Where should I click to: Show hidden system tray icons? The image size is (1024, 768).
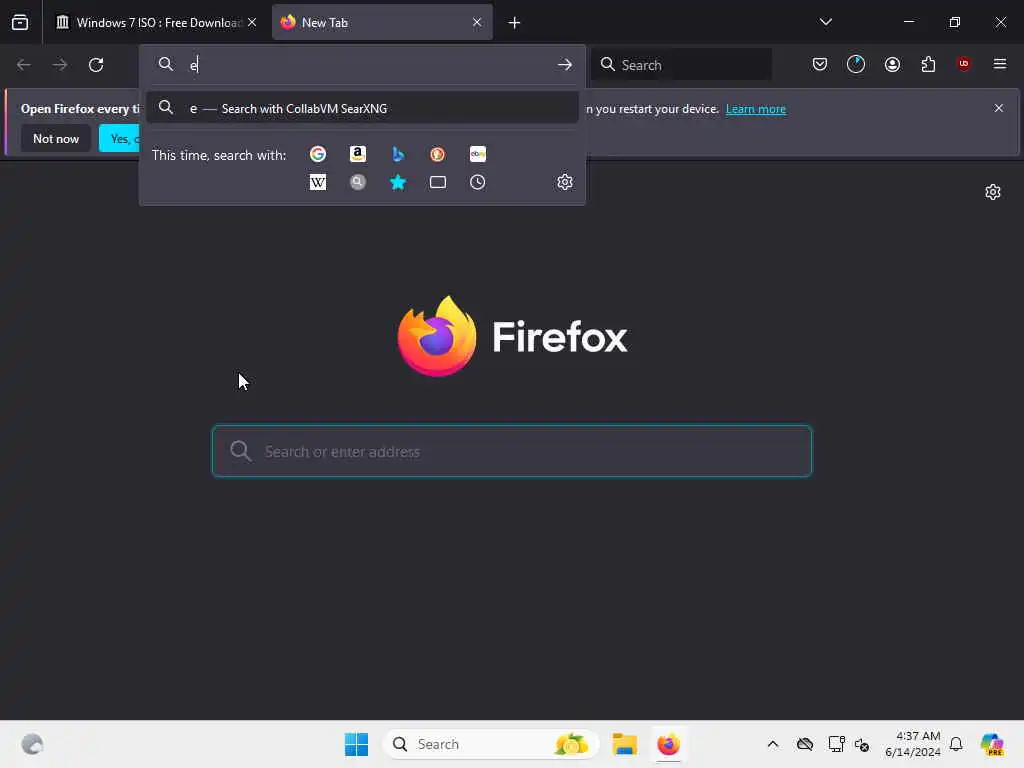pos(773,744)
